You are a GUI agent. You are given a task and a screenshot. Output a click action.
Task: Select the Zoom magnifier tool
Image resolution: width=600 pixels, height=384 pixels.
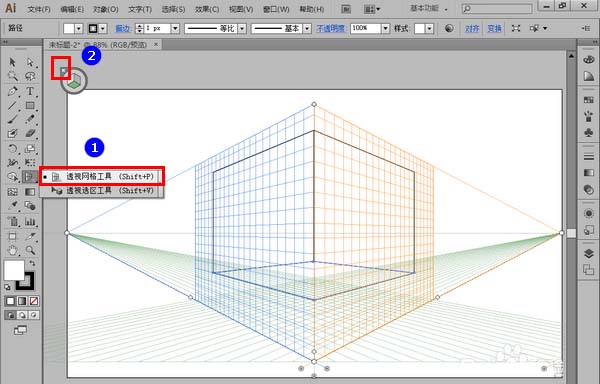point(30,251)
